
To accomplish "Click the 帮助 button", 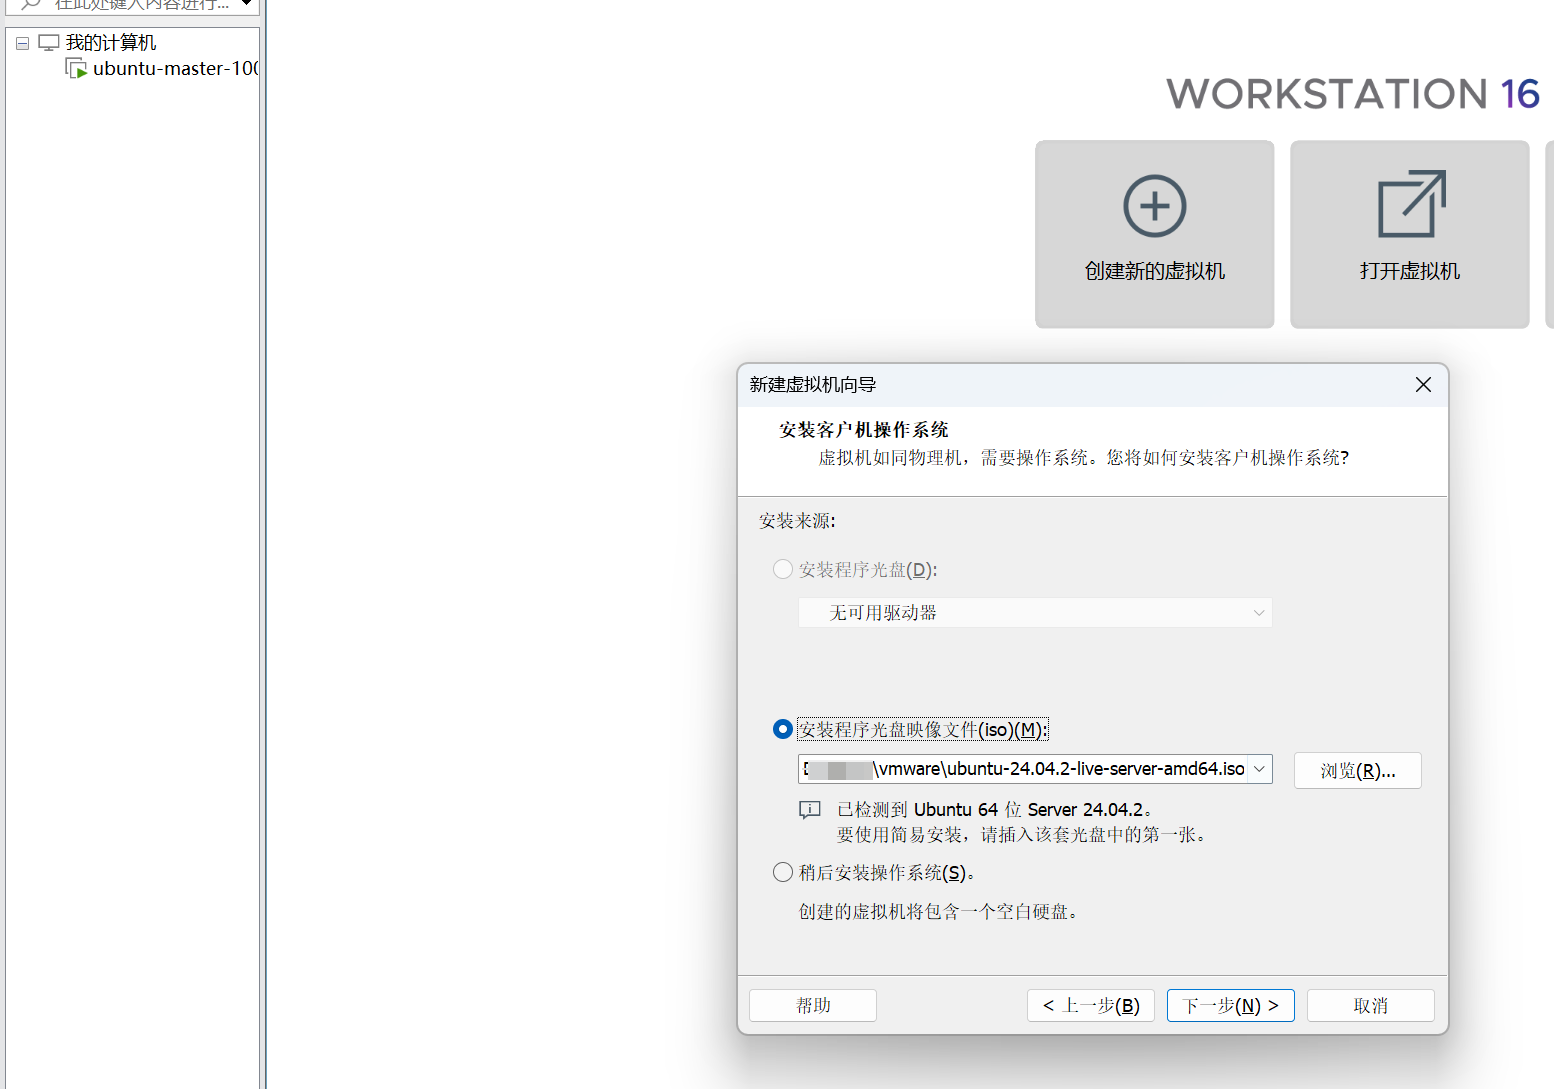I will [812, 1005].
